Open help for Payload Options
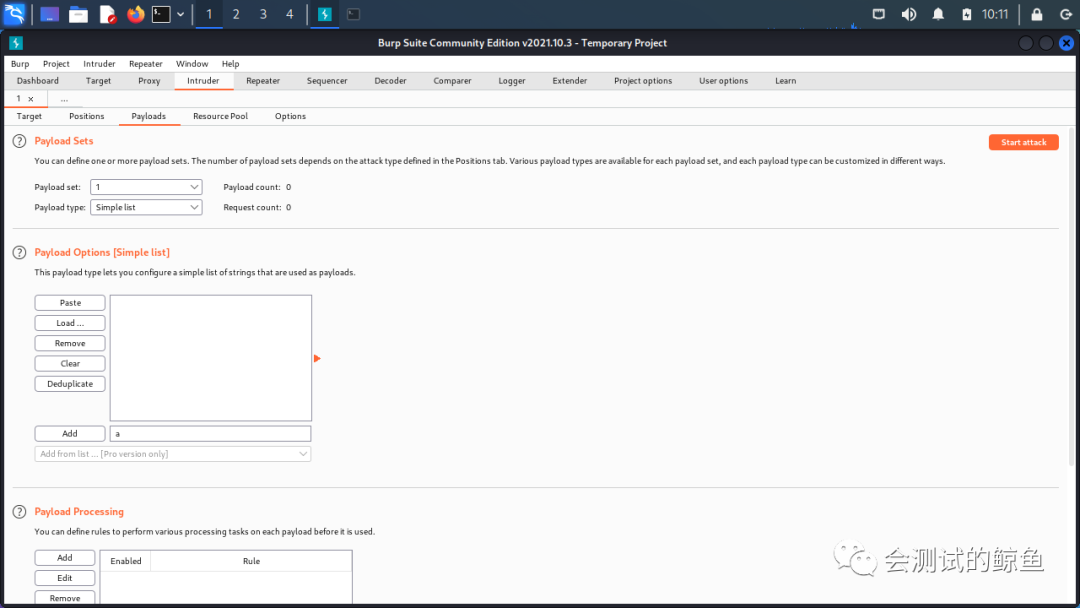Viewport: 1080px width, 608px height. coord(19,253)
